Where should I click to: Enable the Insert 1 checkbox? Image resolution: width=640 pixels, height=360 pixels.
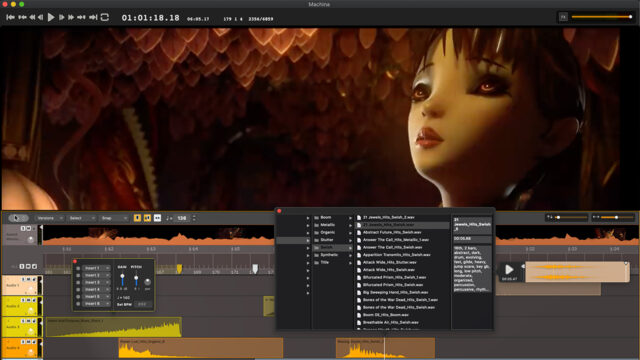click(x=78, y=268)
